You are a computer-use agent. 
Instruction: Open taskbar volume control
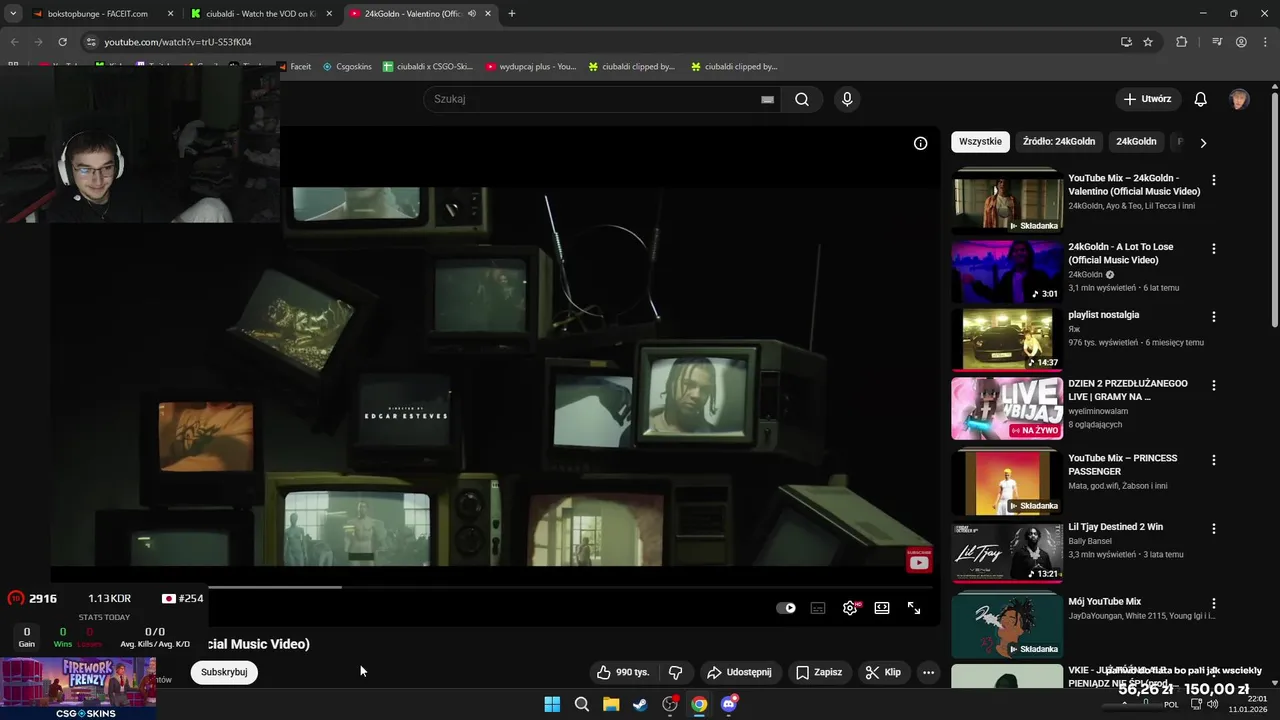click(1212, 704)
